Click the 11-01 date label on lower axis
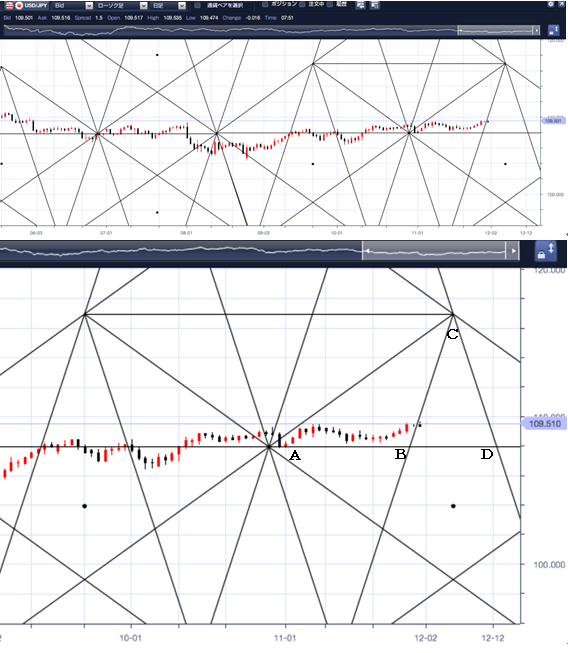 [285, 638]
